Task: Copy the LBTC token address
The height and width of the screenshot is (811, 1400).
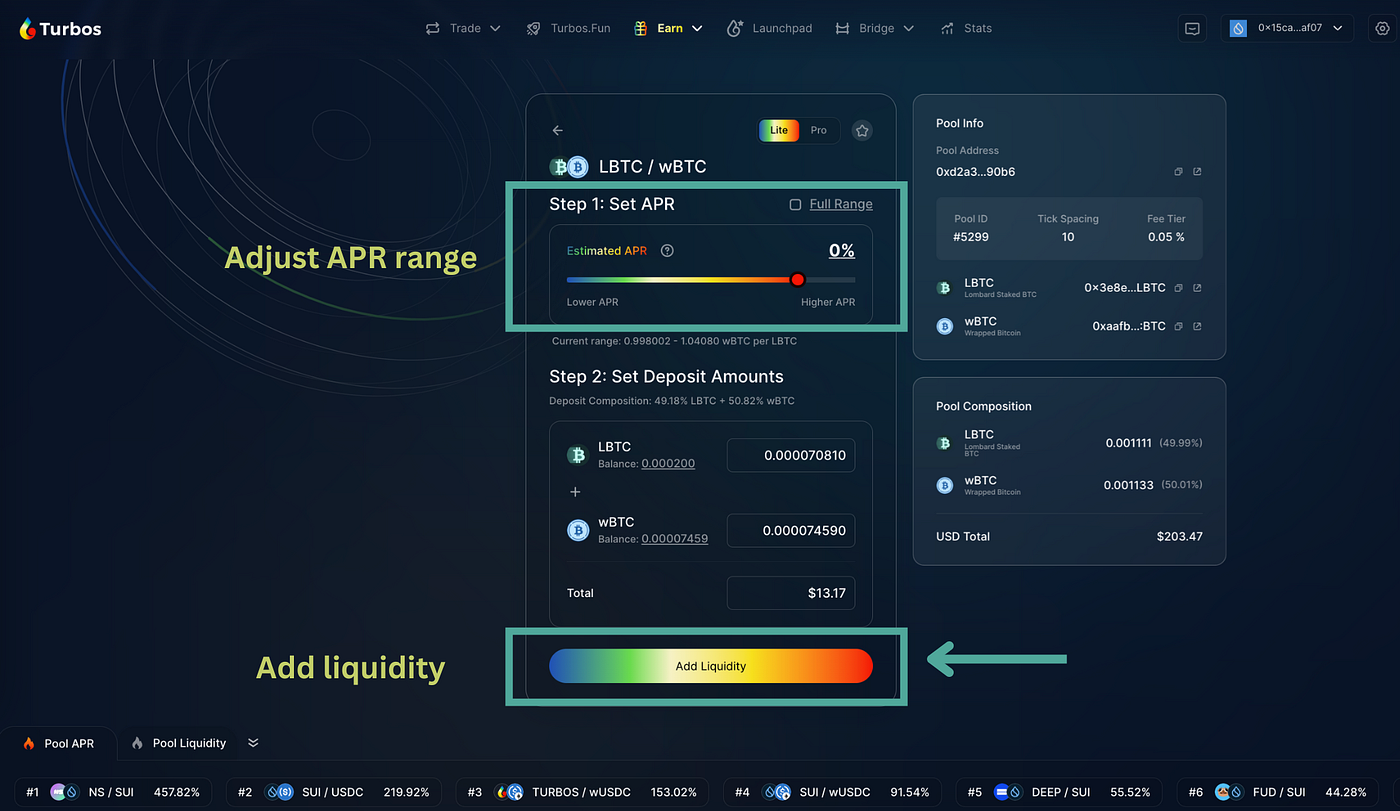Action: click(1178, 288)
